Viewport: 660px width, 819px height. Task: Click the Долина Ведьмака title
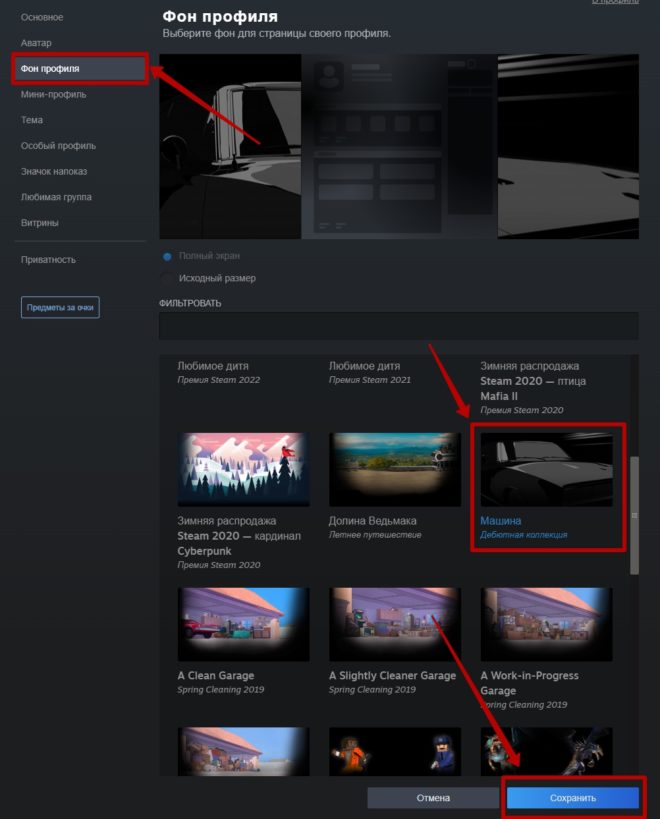pos(372,521)
